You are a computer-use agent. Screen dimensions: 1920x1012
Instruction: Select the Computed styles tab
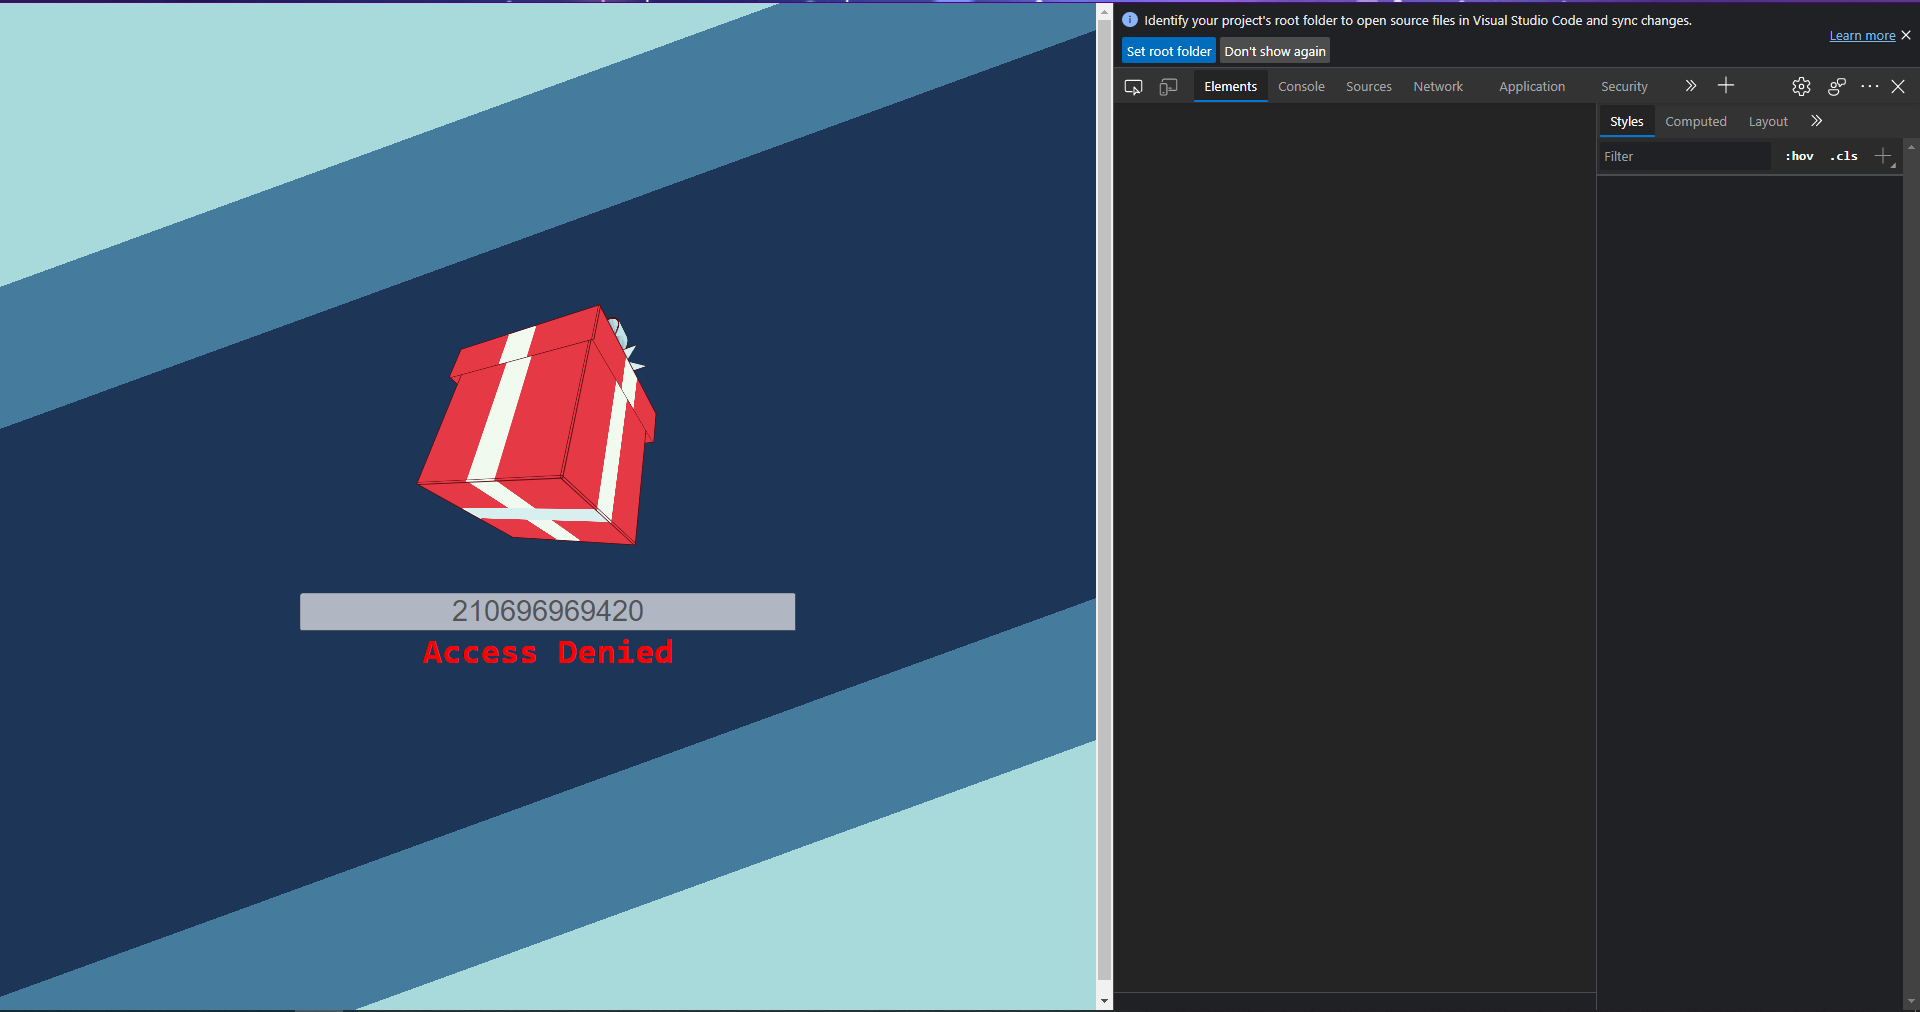[1695, 122]
